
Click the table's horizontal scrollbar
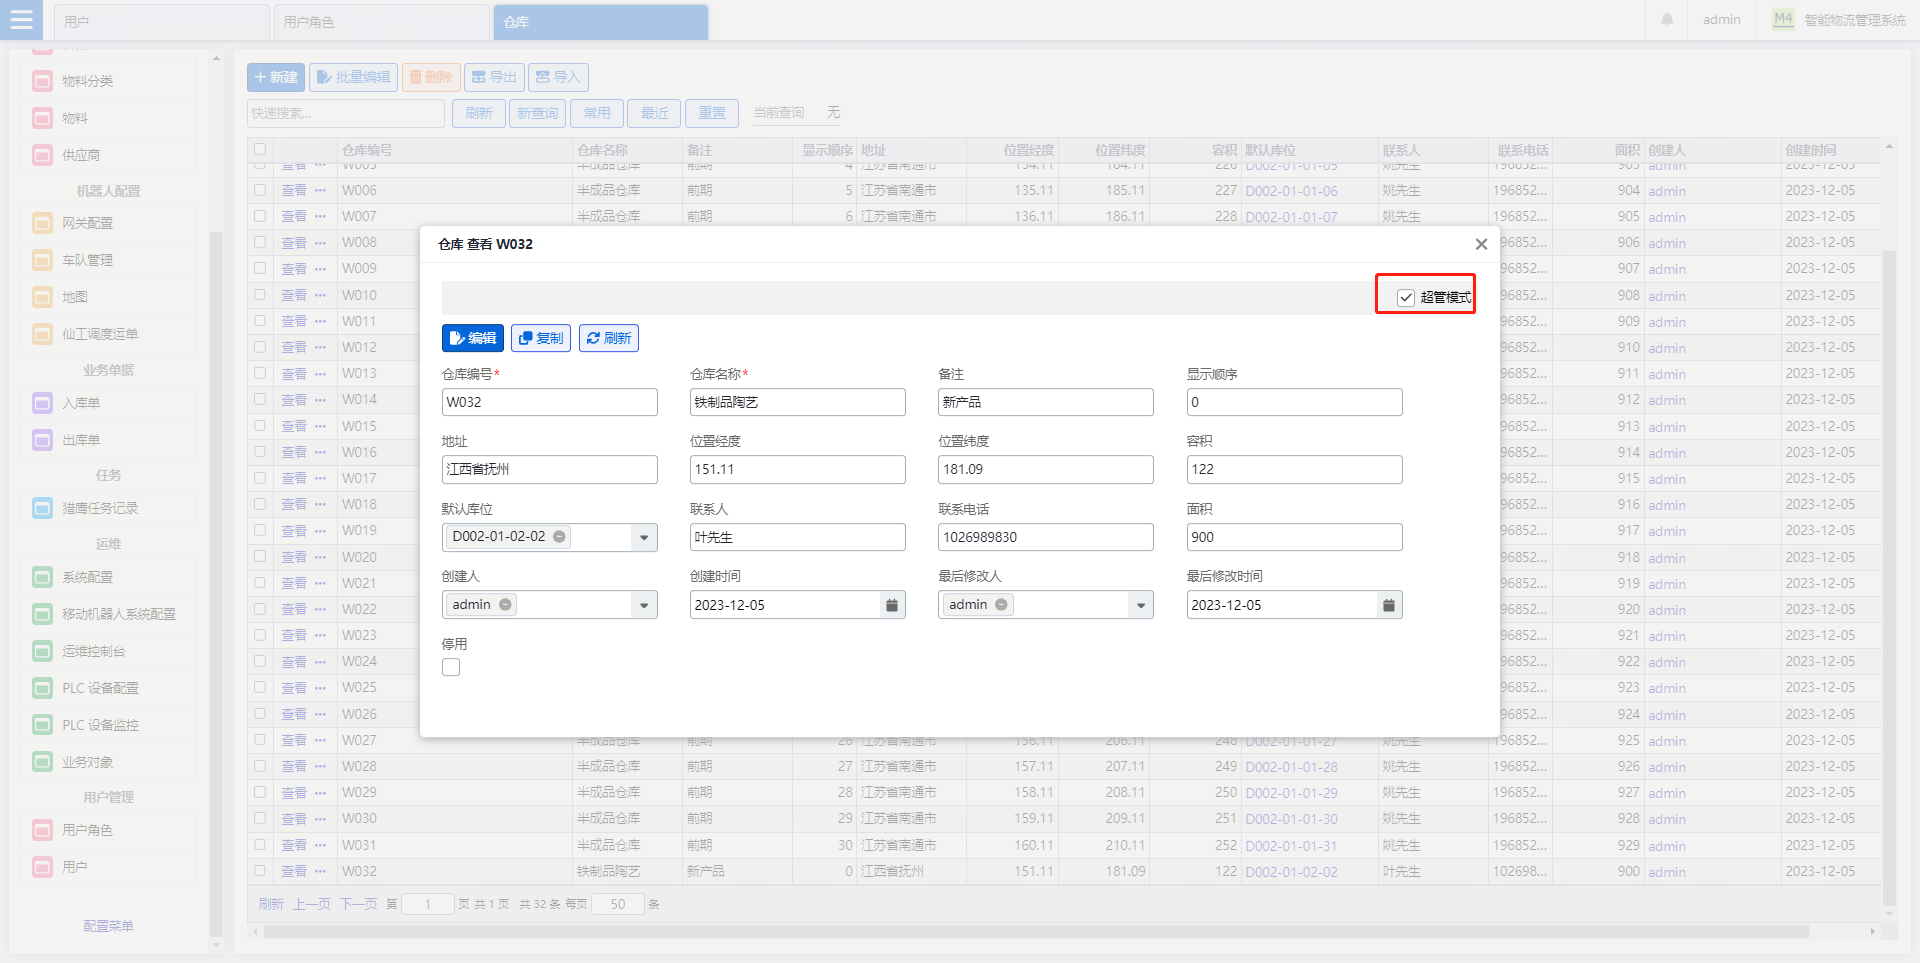tap(1035, 931)
